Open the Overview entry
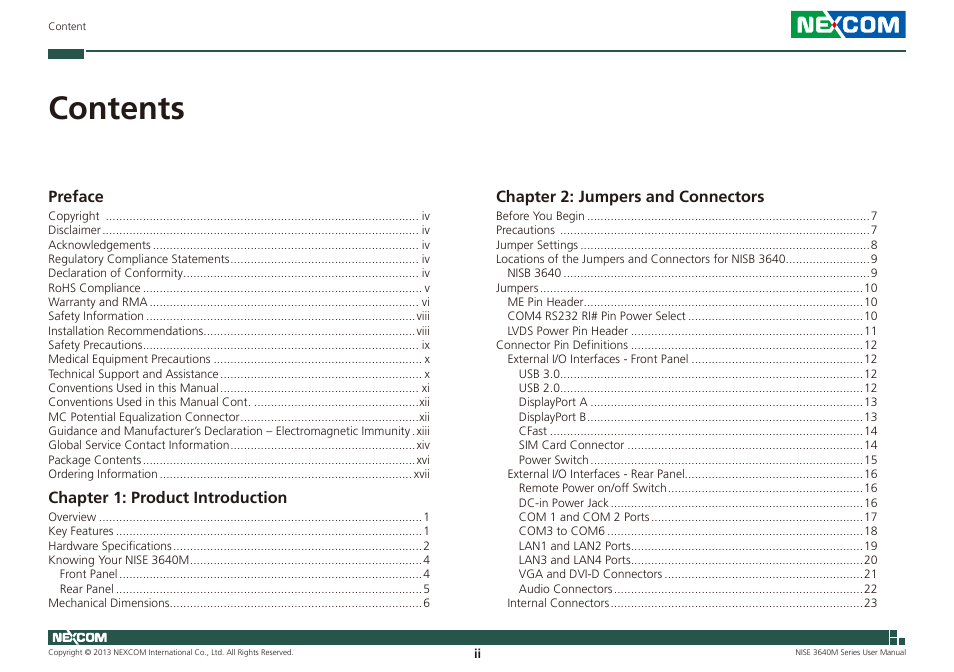This screenshot has width=954, height=672. 239,517
